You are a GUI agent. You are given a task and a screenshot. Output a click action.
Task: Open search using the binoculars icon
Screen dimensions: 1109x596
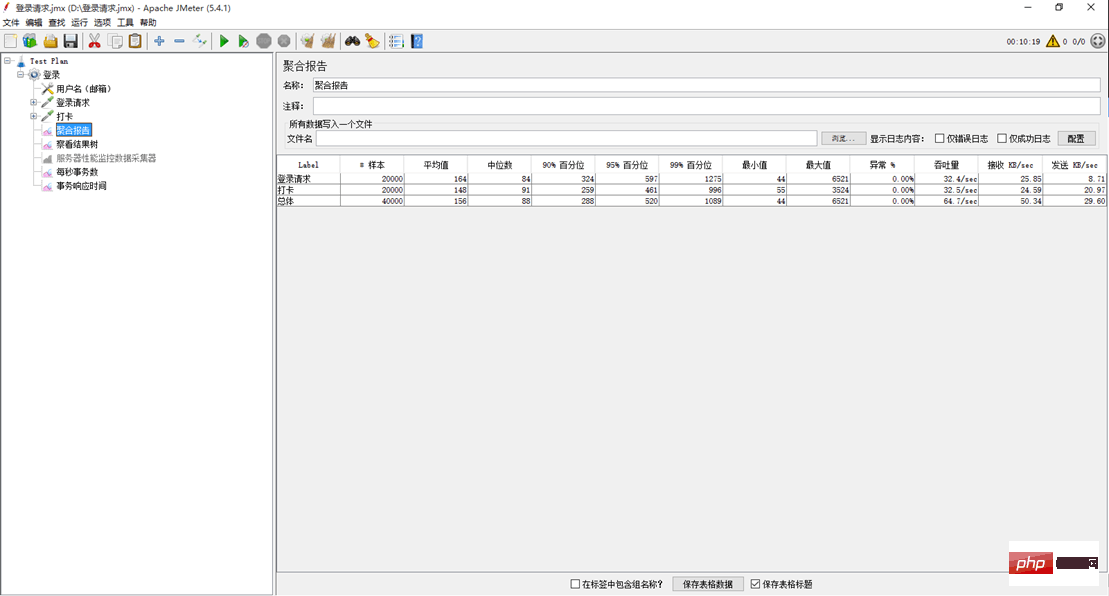[x=350, y=40]
